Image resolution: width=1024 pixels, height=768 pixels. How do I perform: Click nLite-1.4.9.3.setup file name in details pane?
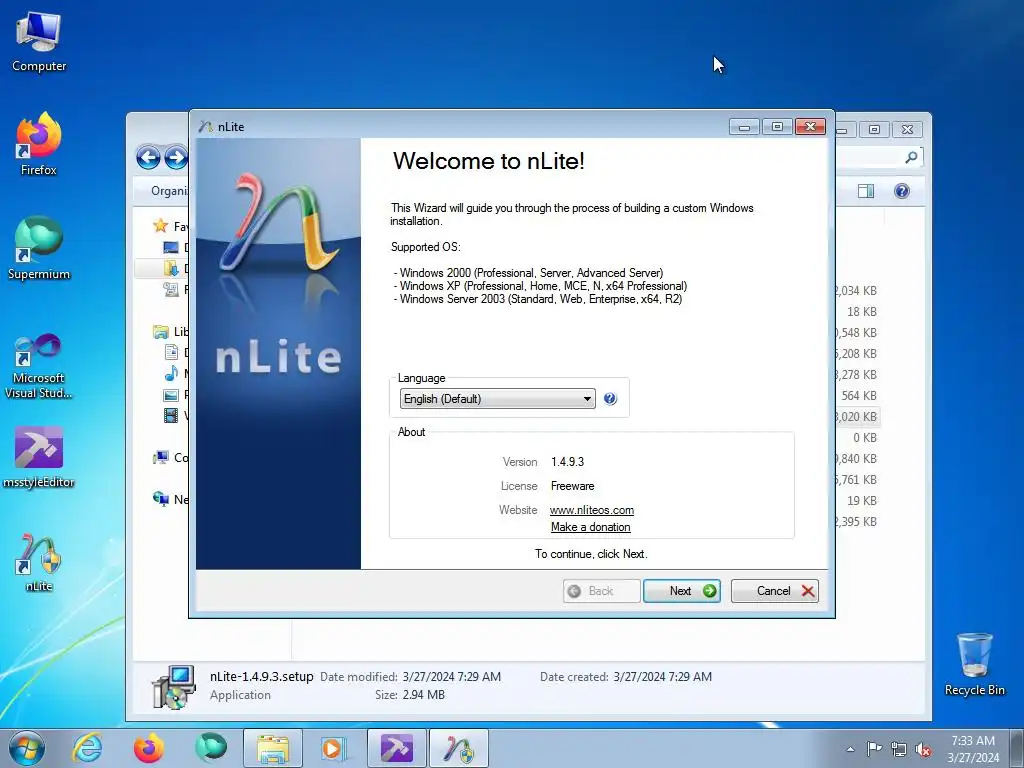click(x=261, y=677)
